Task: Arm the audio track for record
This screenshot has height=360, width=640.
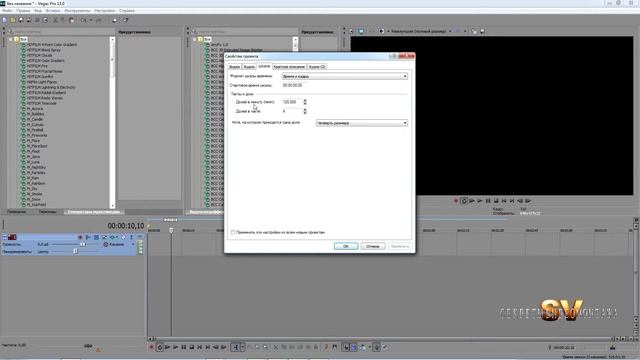Action: point(80,237)
